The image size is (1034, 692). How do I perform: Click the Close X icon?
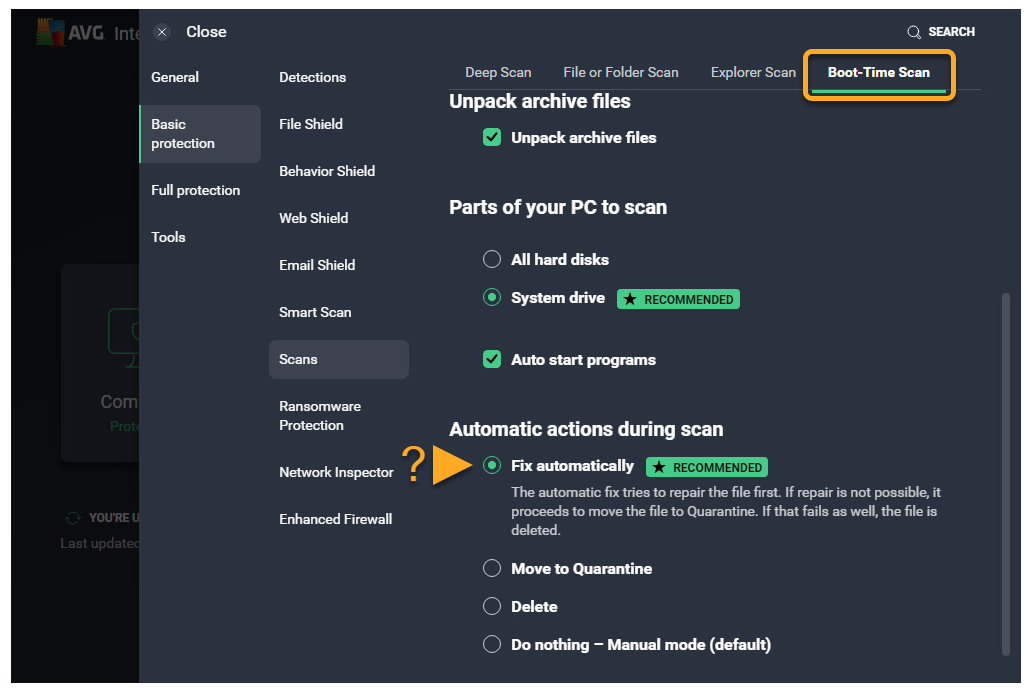[162, 32]
